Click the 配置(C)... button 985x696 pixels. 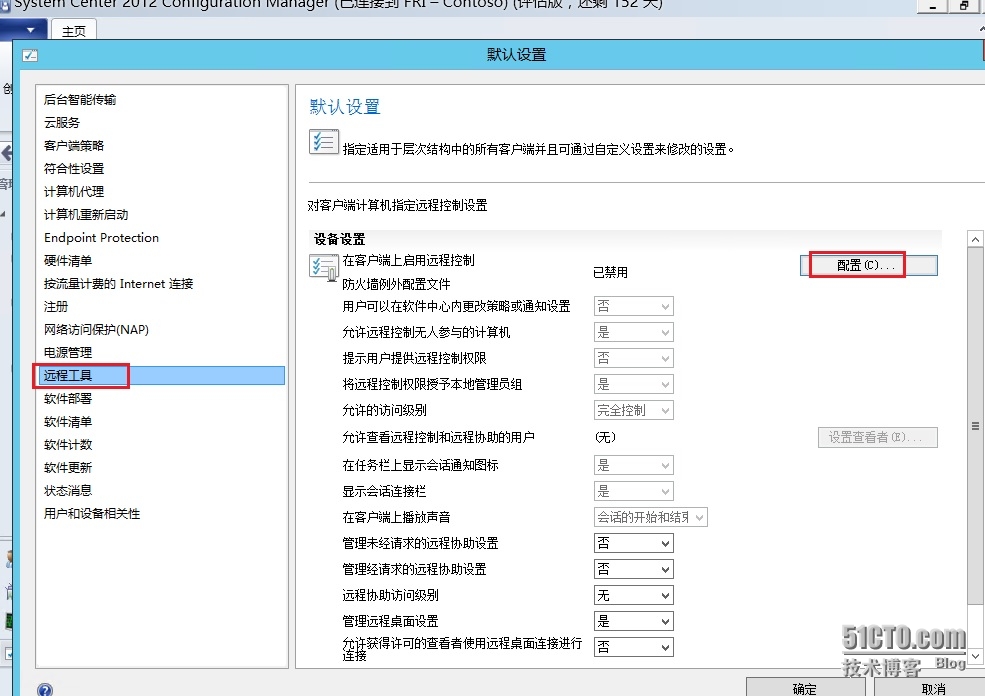[x=868, y=265]
